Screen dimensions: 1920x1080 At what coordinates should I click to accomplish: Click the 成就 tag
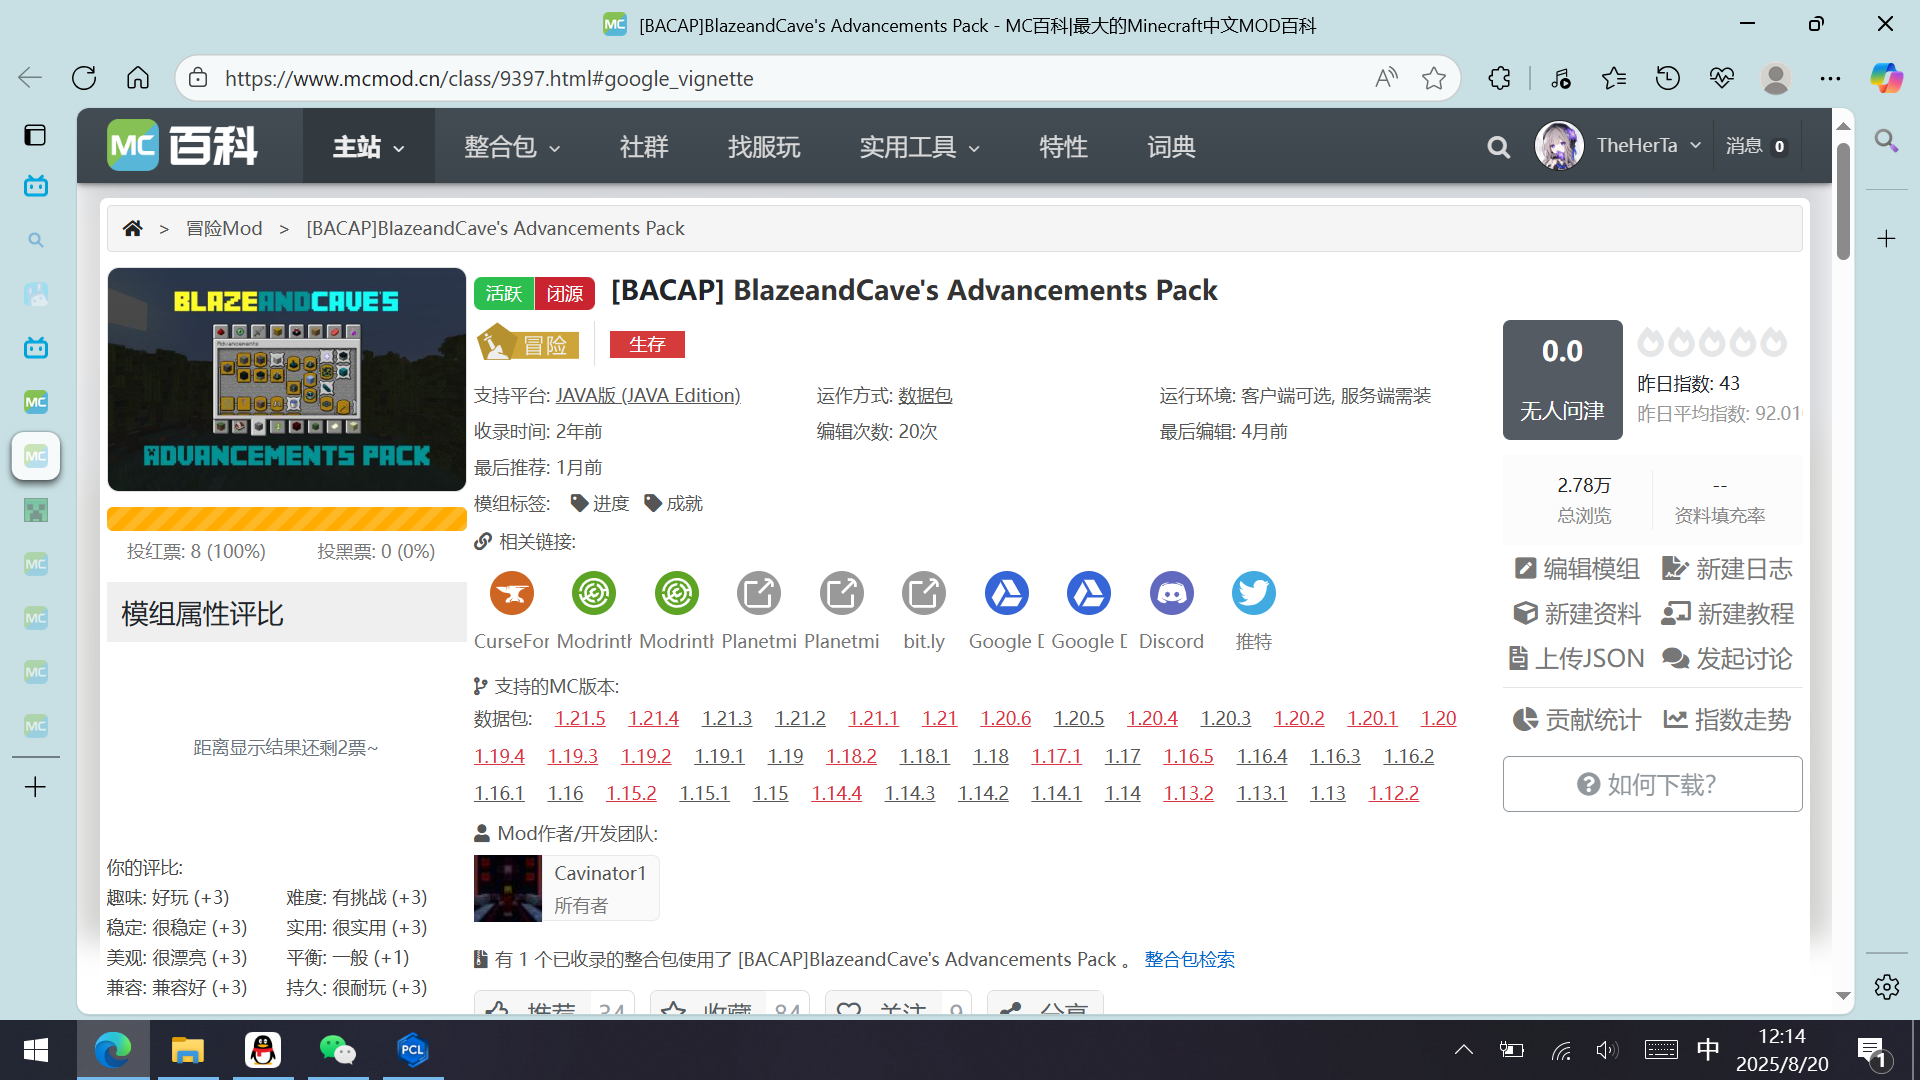click(674, 503)
